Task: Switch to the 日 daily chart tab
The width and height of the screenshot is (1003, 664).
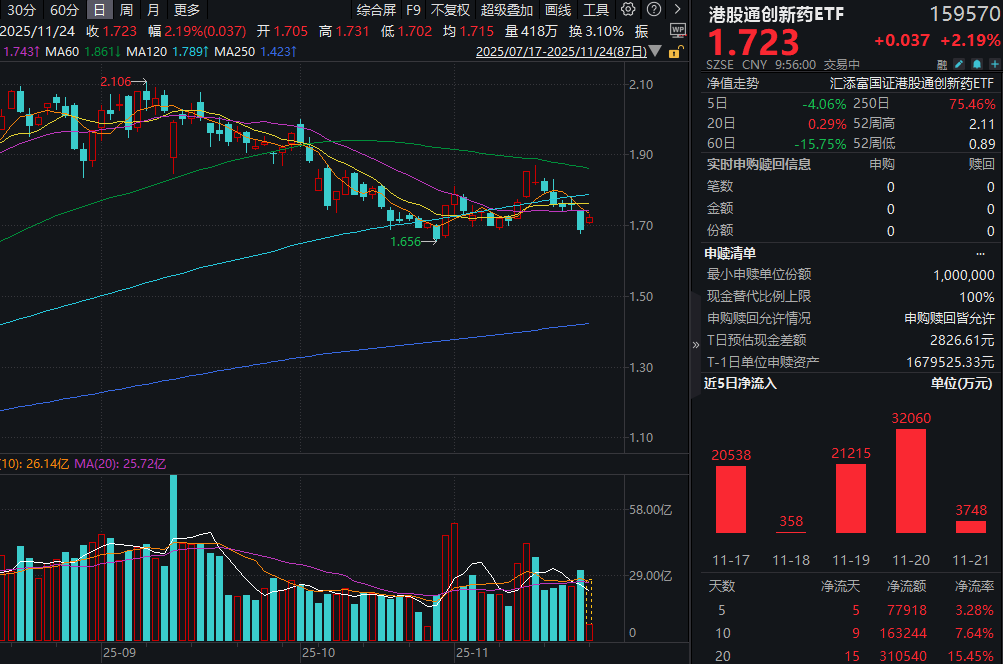Action: (x=99, y=10)
